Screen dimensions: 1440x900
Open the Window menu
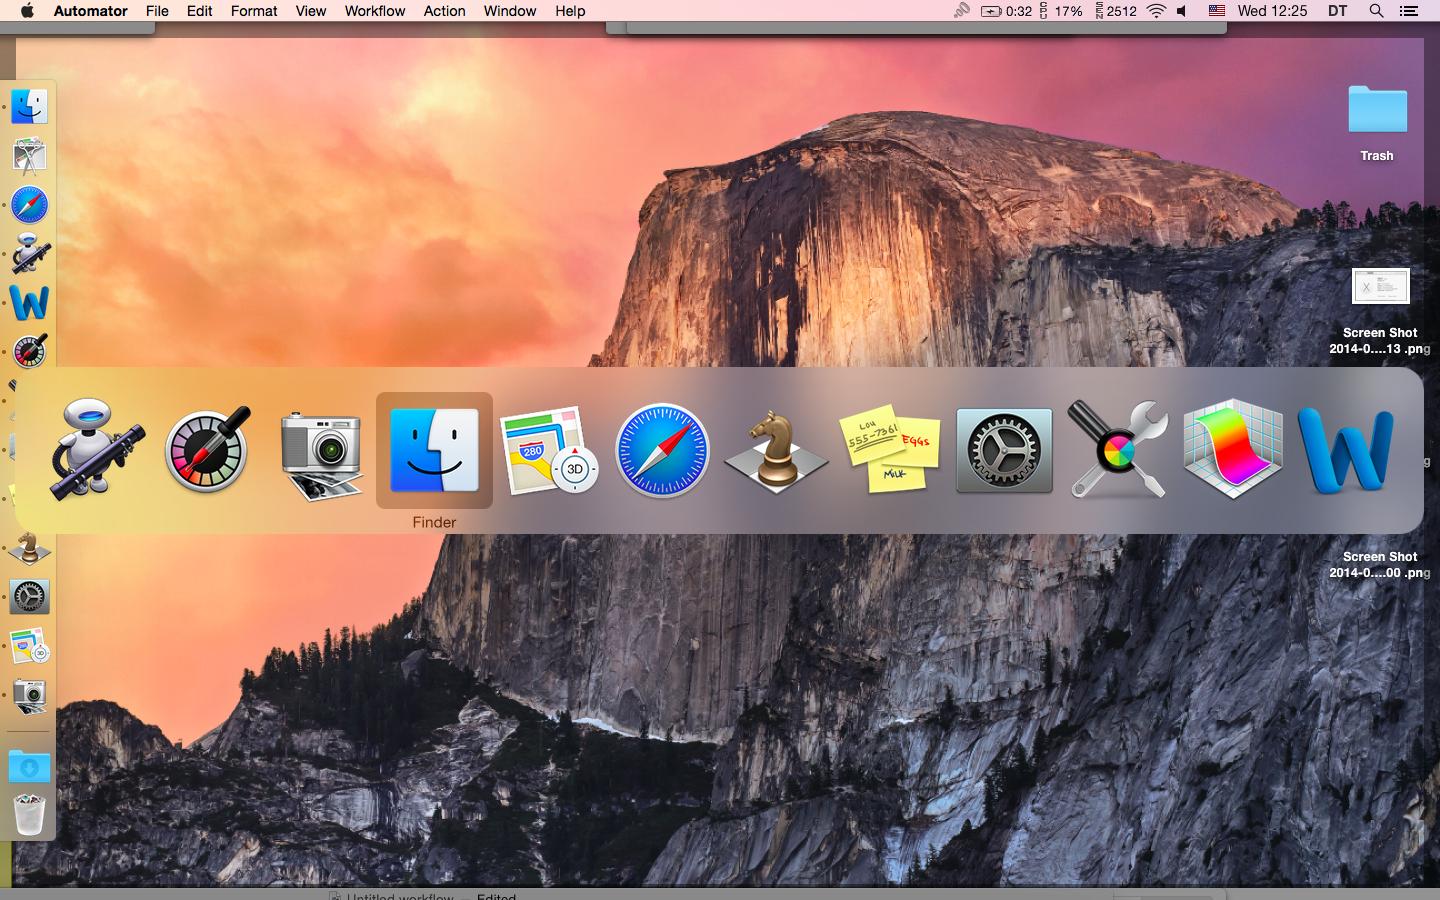[x=510, y=11]
